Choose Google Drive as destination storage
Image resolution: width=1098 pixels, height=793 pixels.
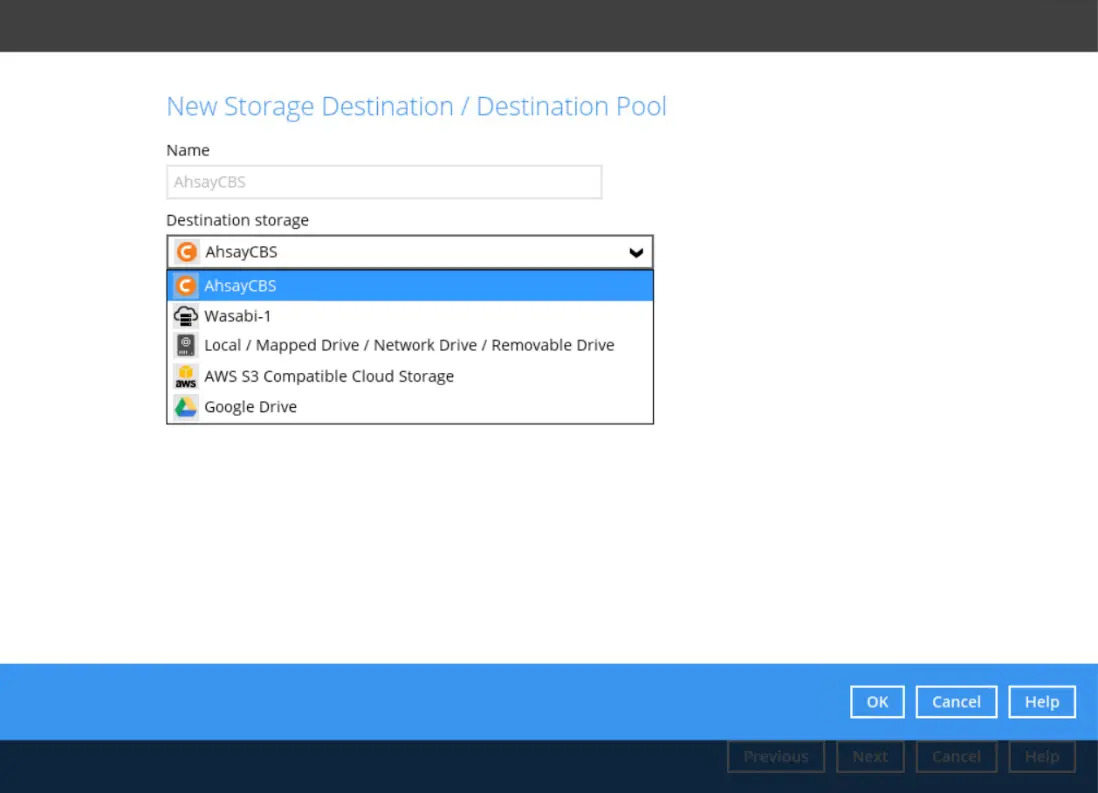point(250,407)
